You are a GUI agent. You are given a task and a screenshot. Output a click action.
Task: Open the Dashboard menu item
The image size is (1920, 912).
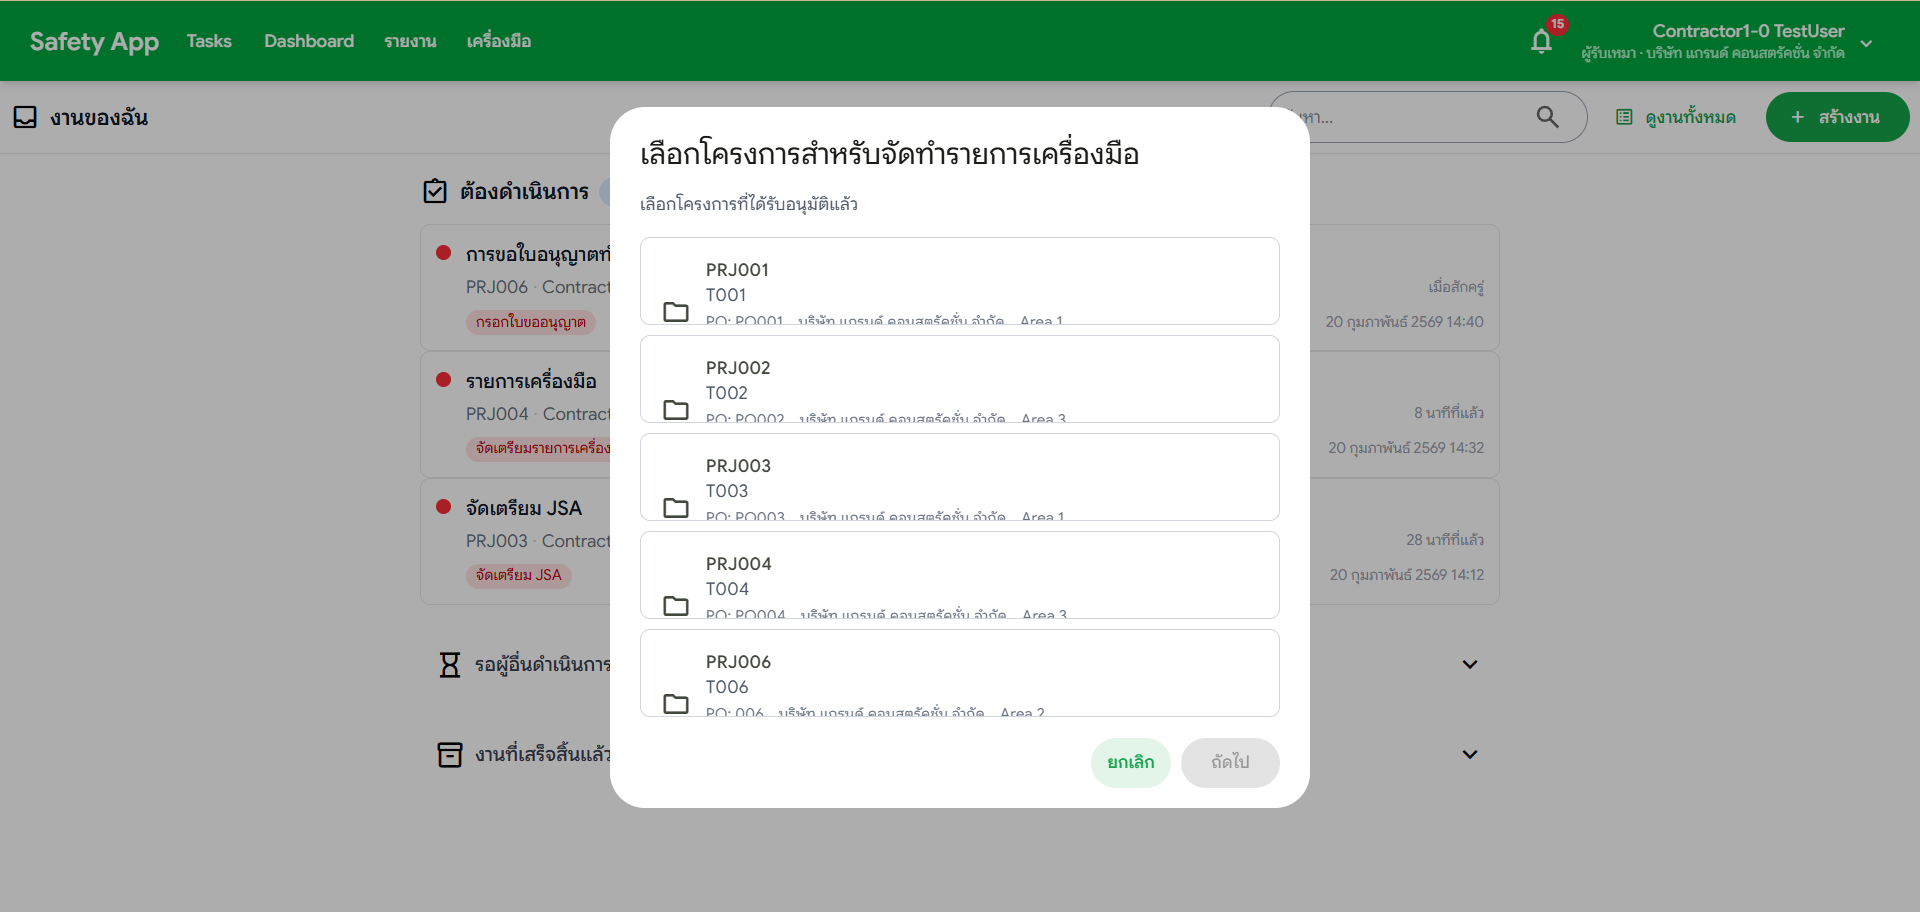[309, 41]
